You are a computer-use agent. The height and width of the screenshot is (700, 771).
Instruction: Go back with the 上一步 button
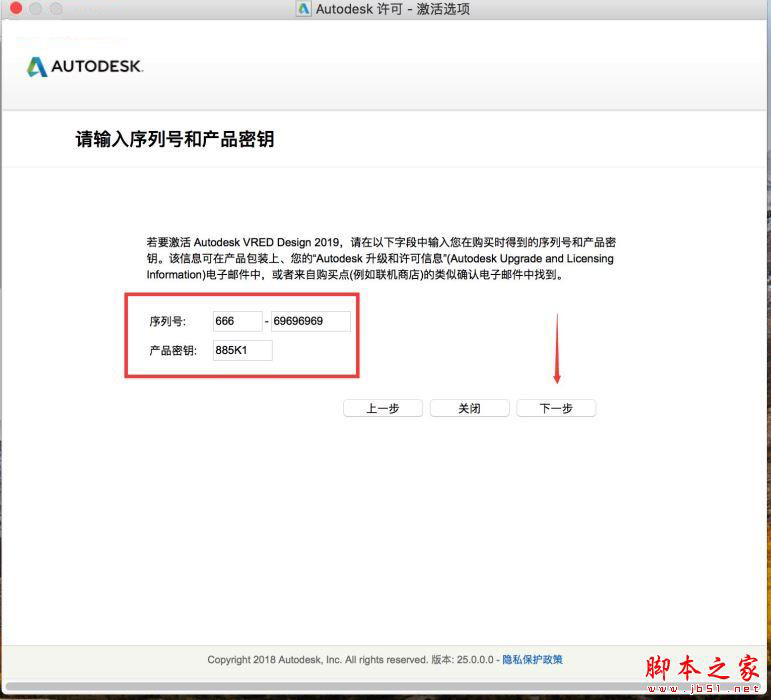[383, 408]
